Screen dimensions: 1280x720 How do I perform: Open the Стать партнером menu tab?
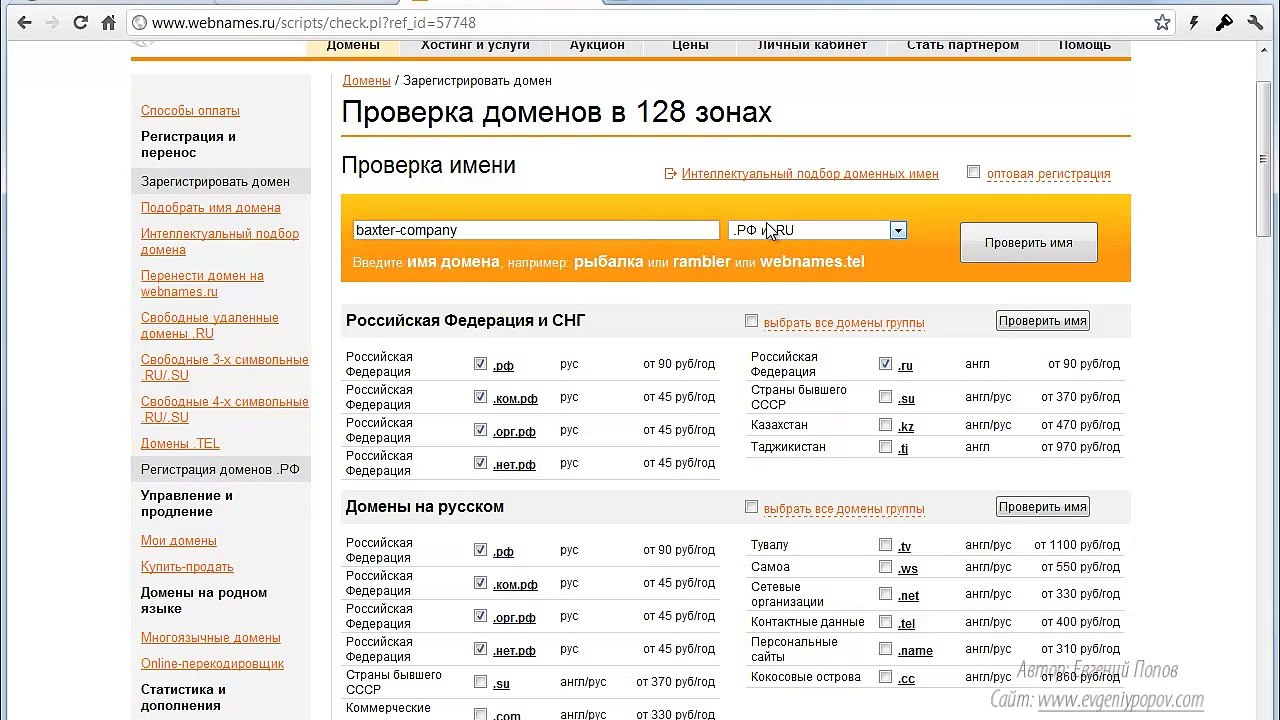[x=963, y=46]
